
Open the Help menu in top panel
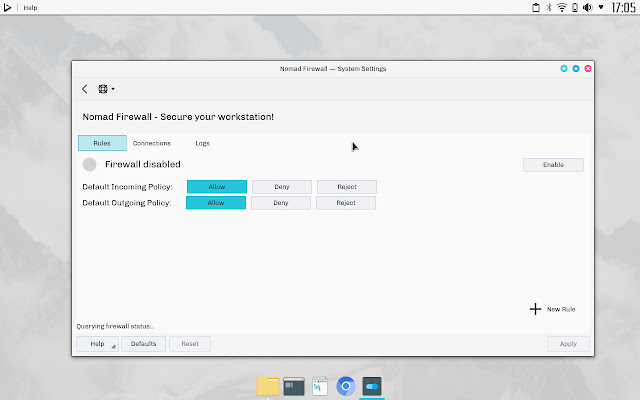point(30,7)
